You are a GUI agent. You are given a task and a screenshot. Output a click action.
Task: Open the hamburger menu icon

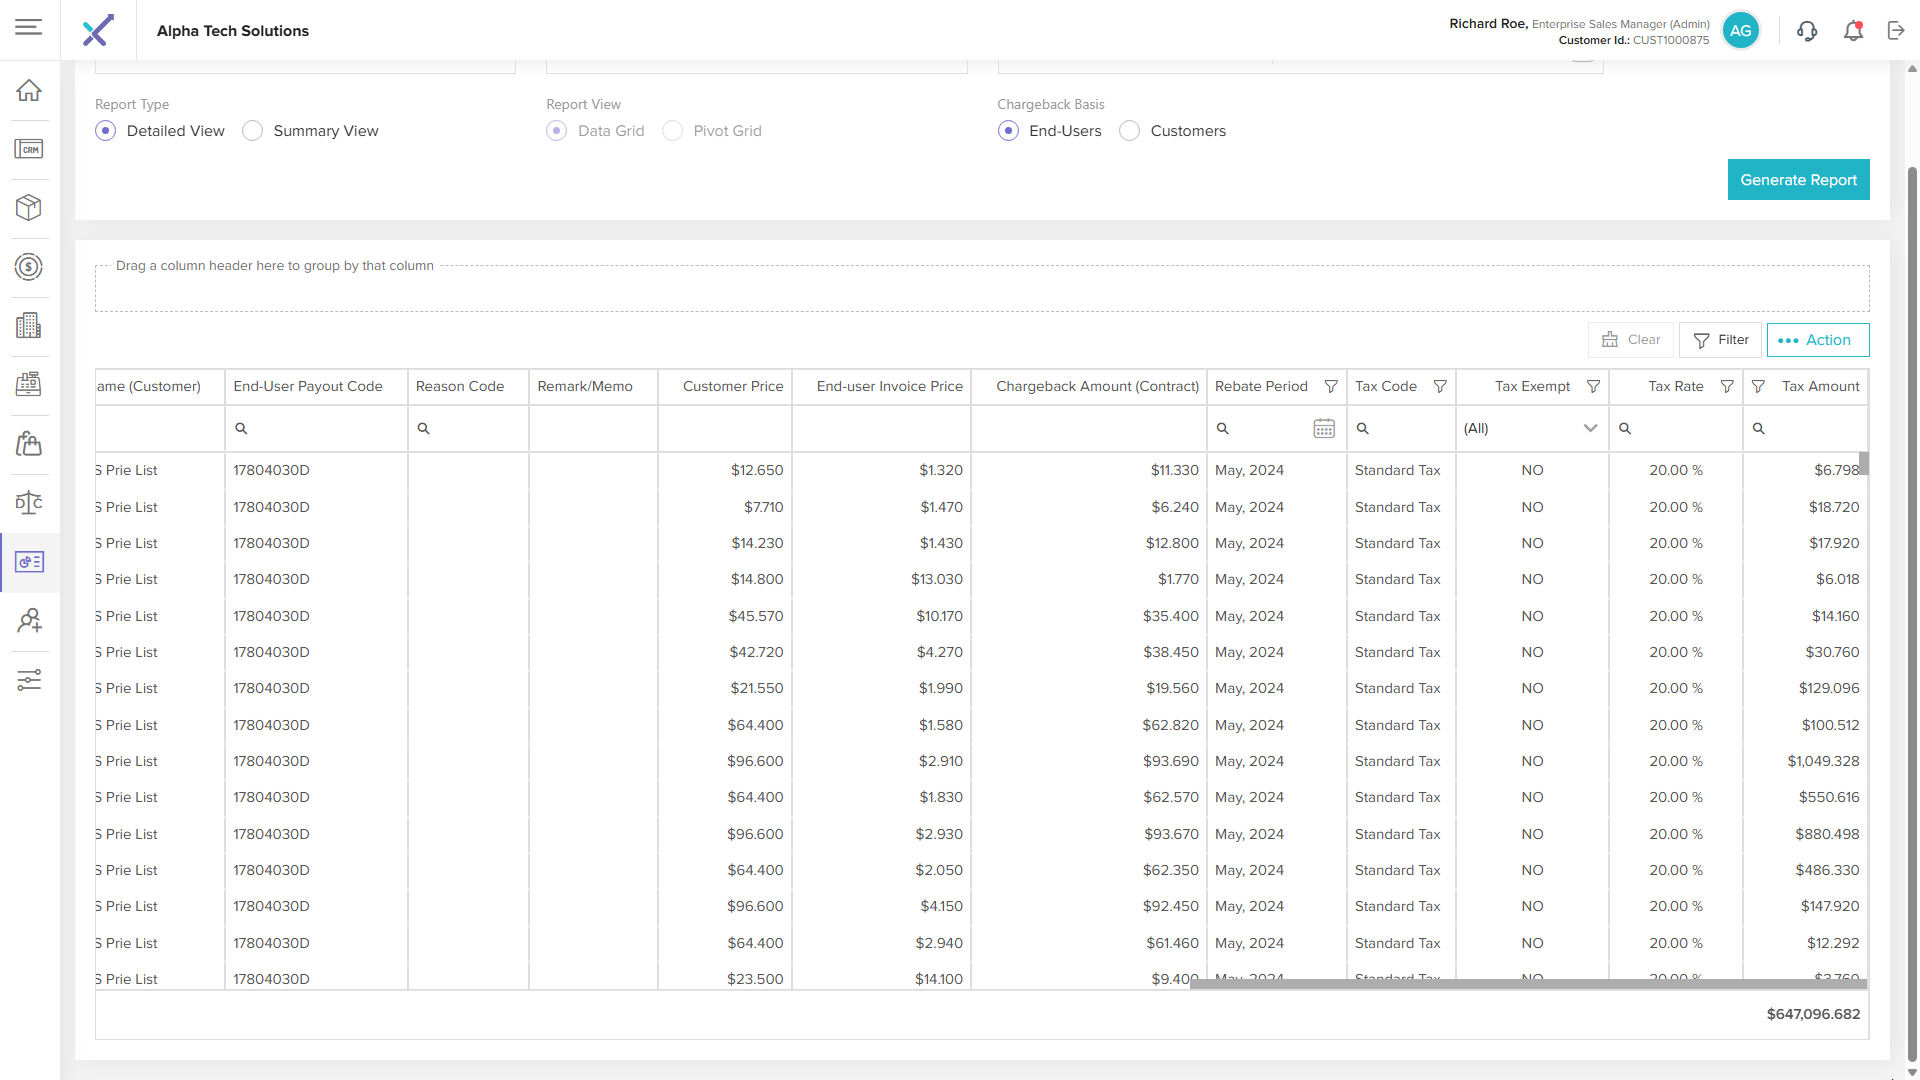click(x=29, y=28)
